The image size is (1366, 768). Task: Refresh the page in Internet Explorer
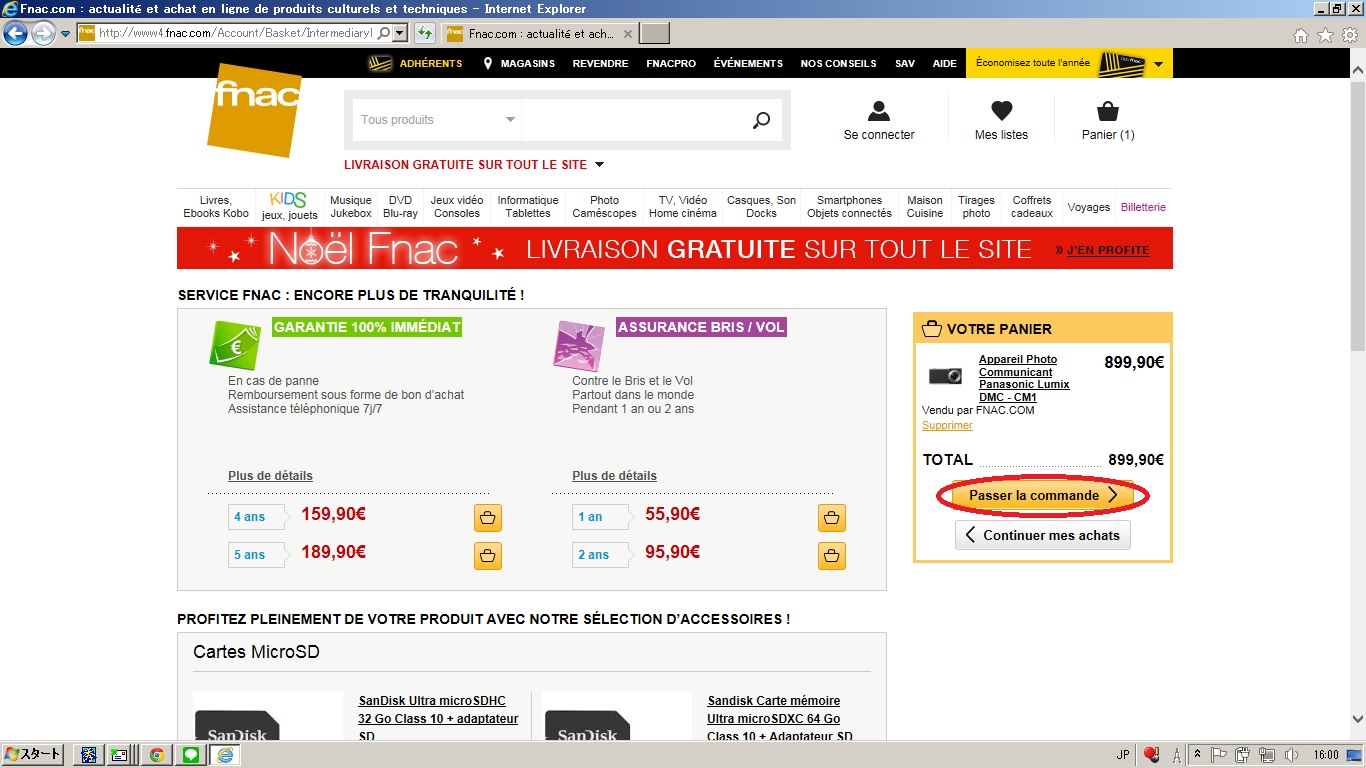click(425, 33)
